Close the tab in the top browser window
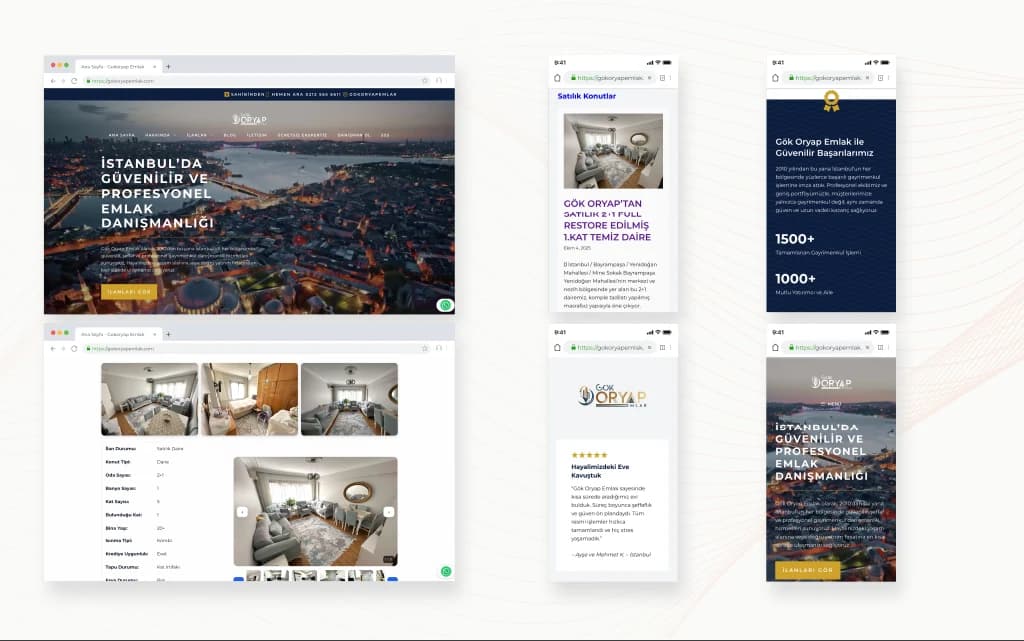This screenshot has height=641, width=1024. click(154, 67)
